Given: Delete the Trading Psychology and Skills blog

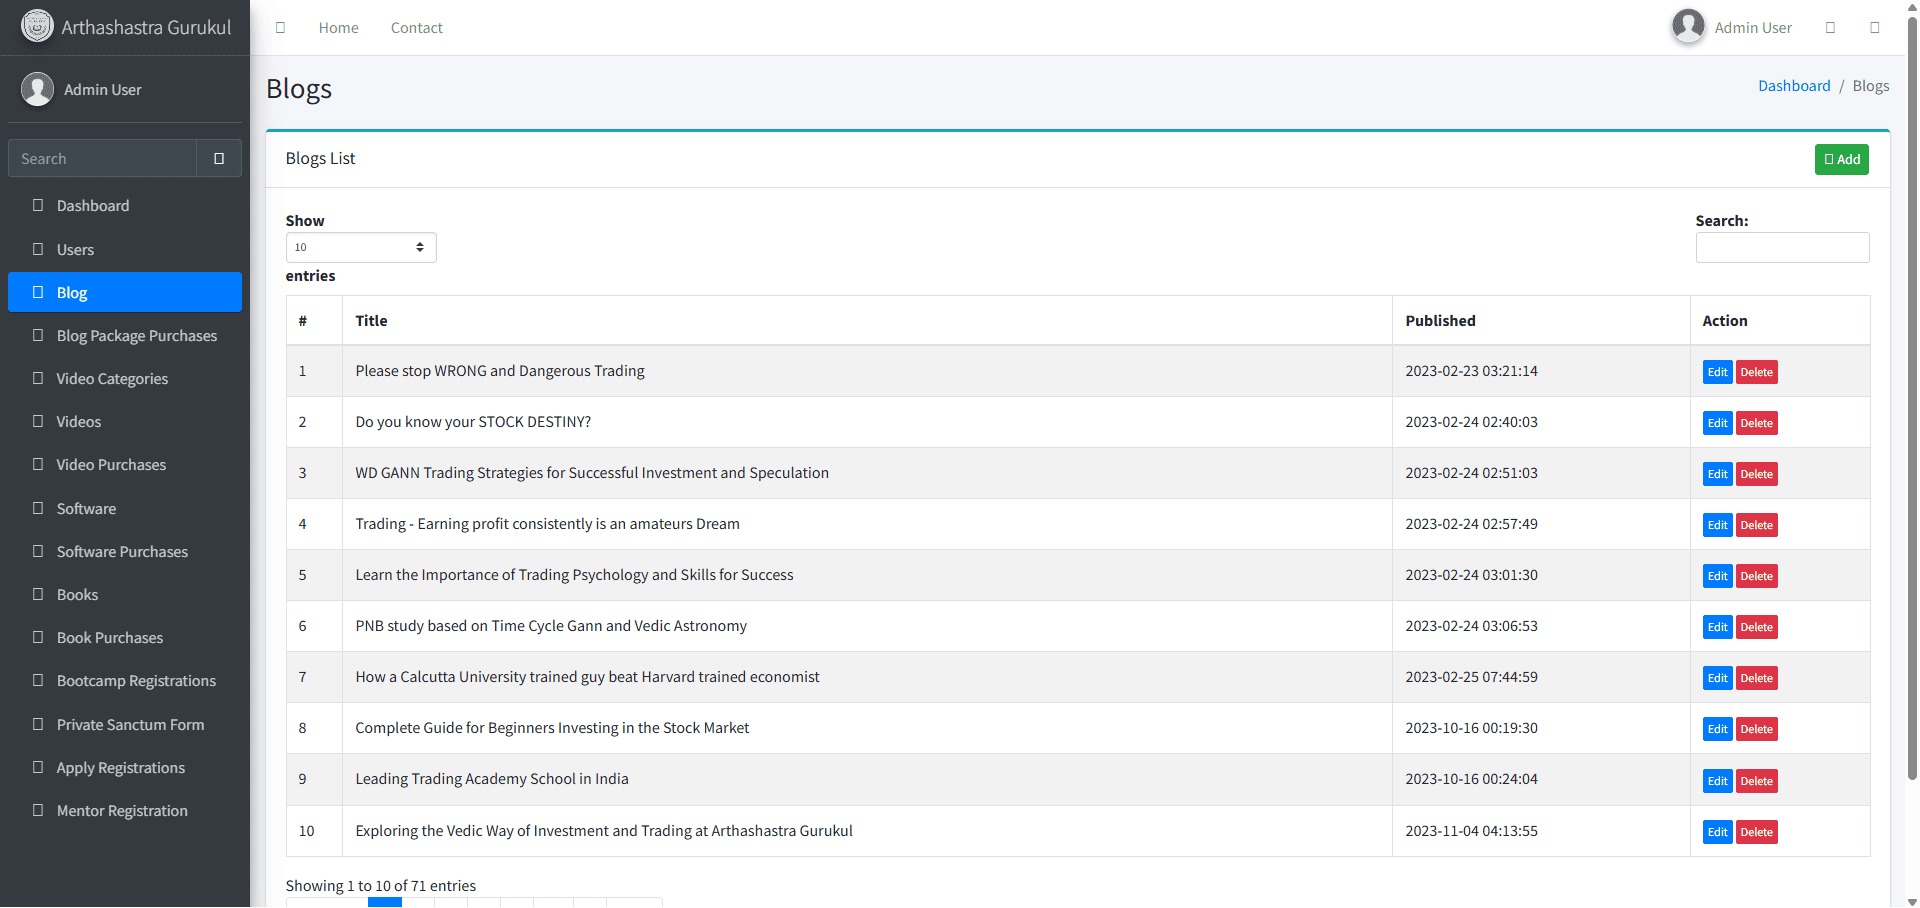Looking at the screenshot, I should tap(1756, 576).
